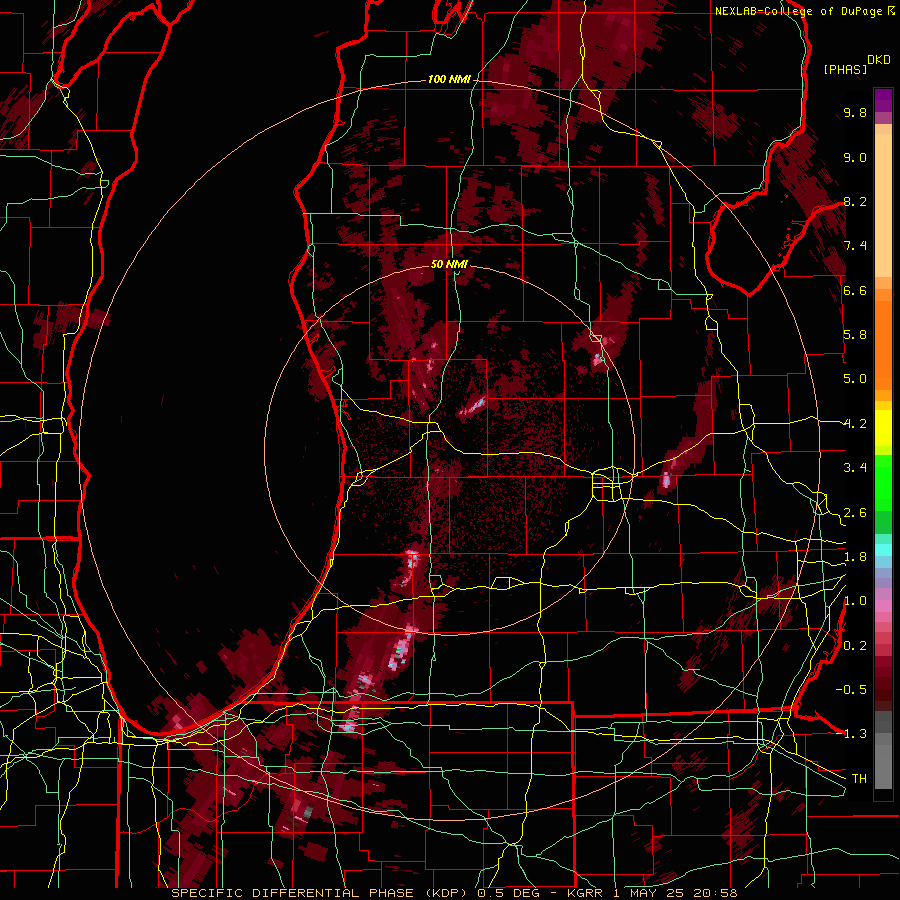
Task: Click the 8.2 value on the color scale
Action: [855, 201]
